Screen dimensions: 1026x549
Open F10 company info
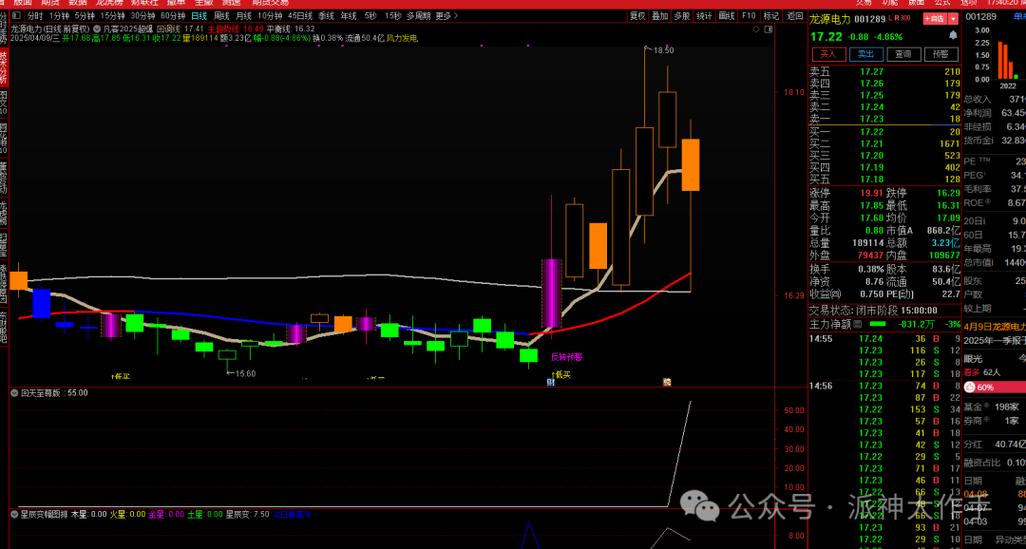(x=749, y=16)
